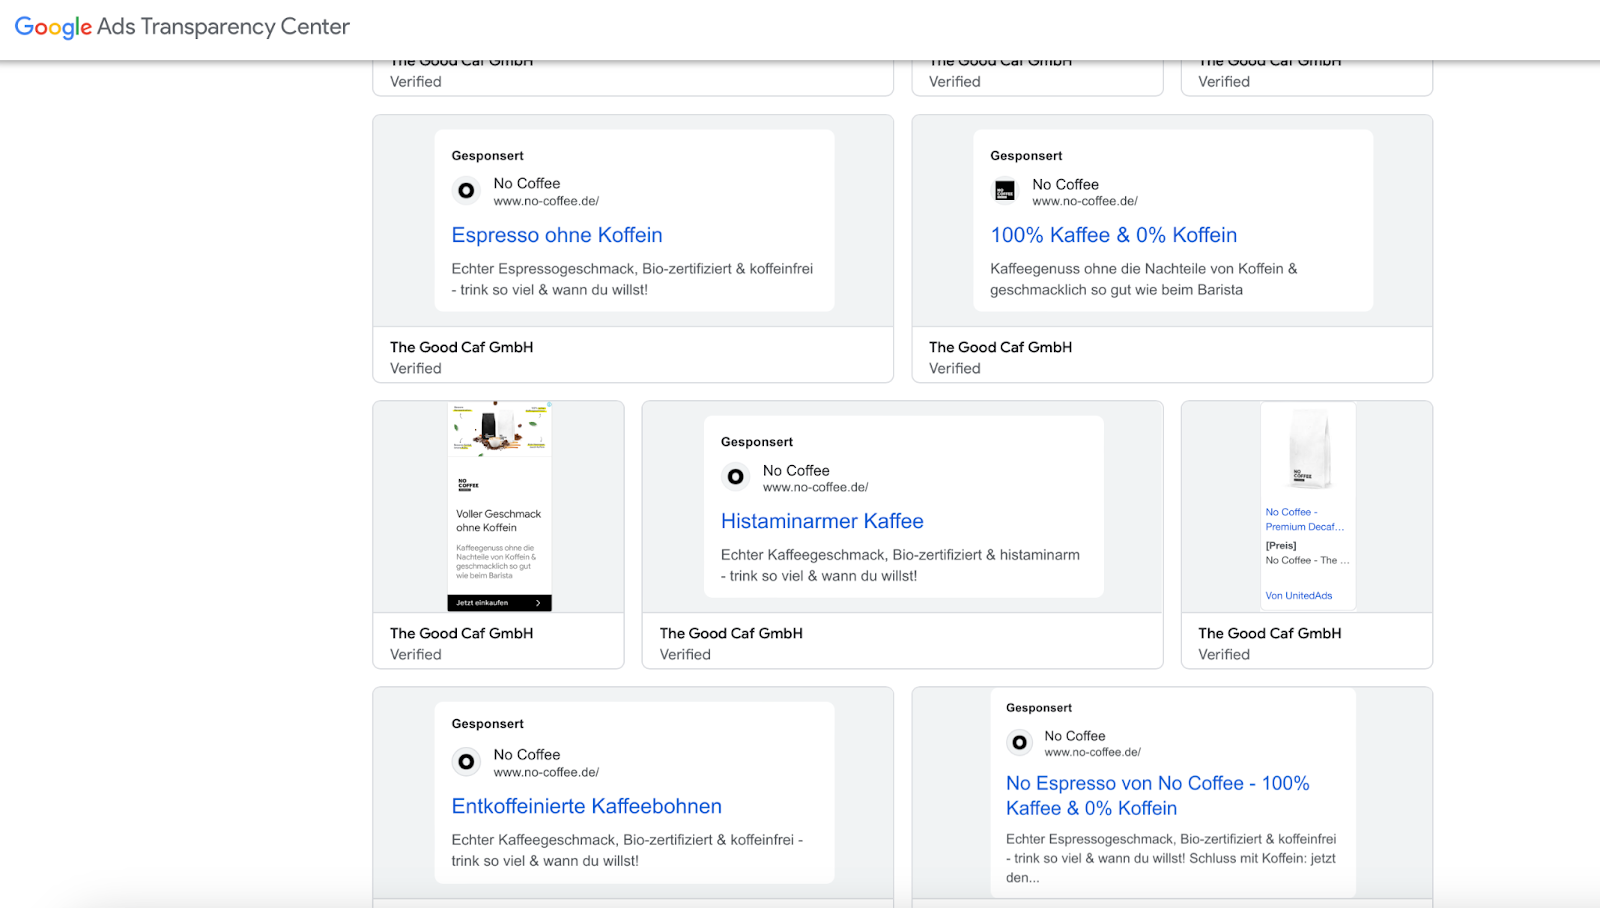The height and width of the screenshot is (908, 1600).
Task: Click the Gesponsert label in Espresso ohne Koffein ad
Action: tap(488, 156)
